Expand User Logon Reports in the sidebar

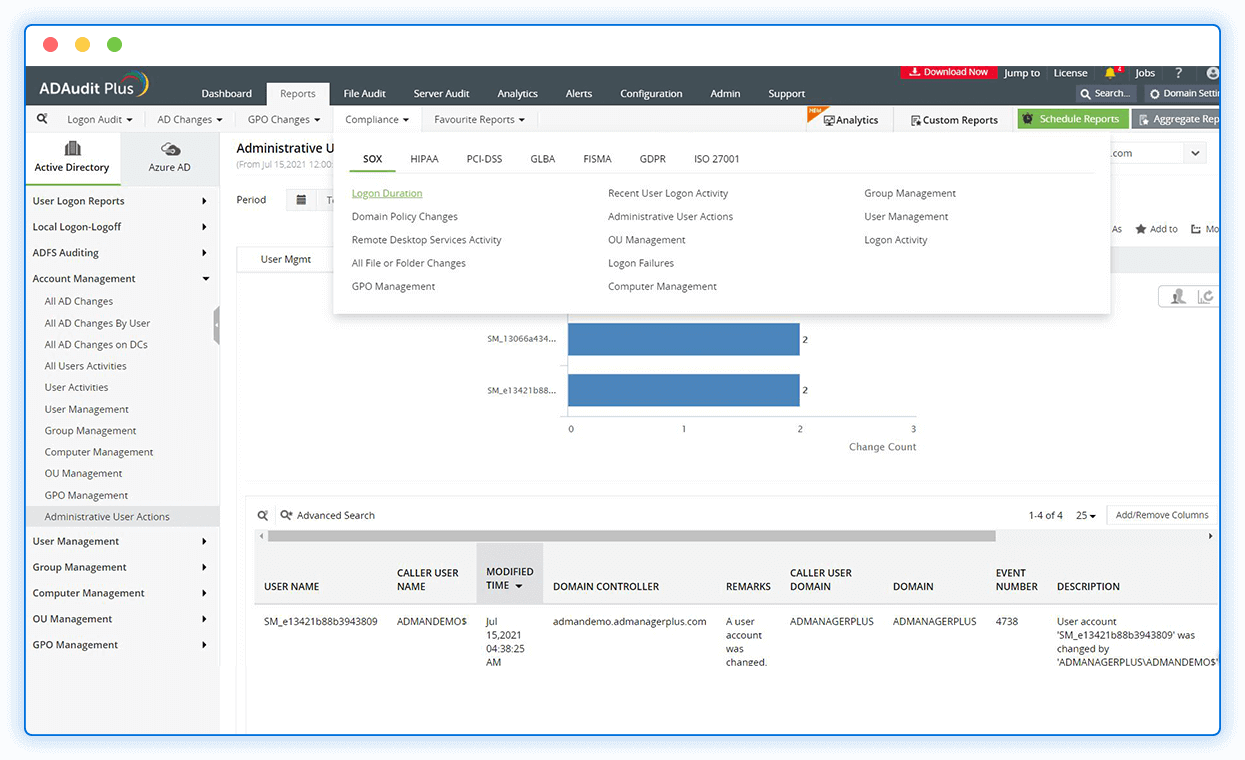pyautogui.click(x=80, y=200)
